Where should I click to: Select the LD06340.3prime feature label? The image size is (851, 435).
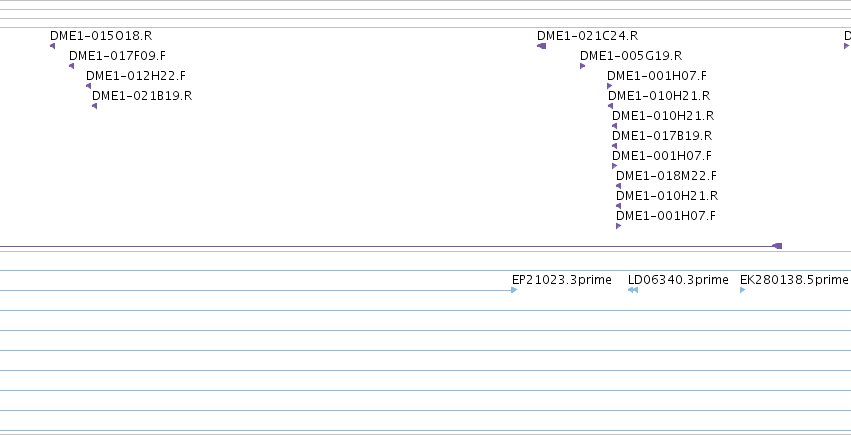pos(678,280)
